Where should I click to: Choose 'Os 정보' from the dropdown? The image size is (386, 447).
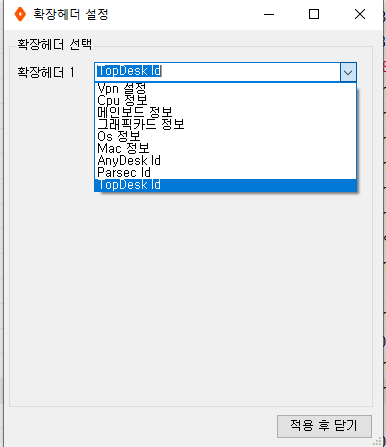point(225,137)
